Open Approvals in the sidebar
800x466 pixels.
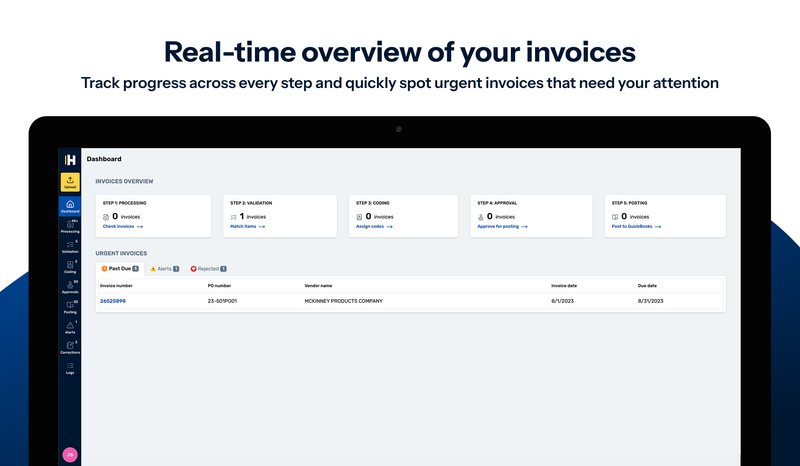click(x=70, y=287)
